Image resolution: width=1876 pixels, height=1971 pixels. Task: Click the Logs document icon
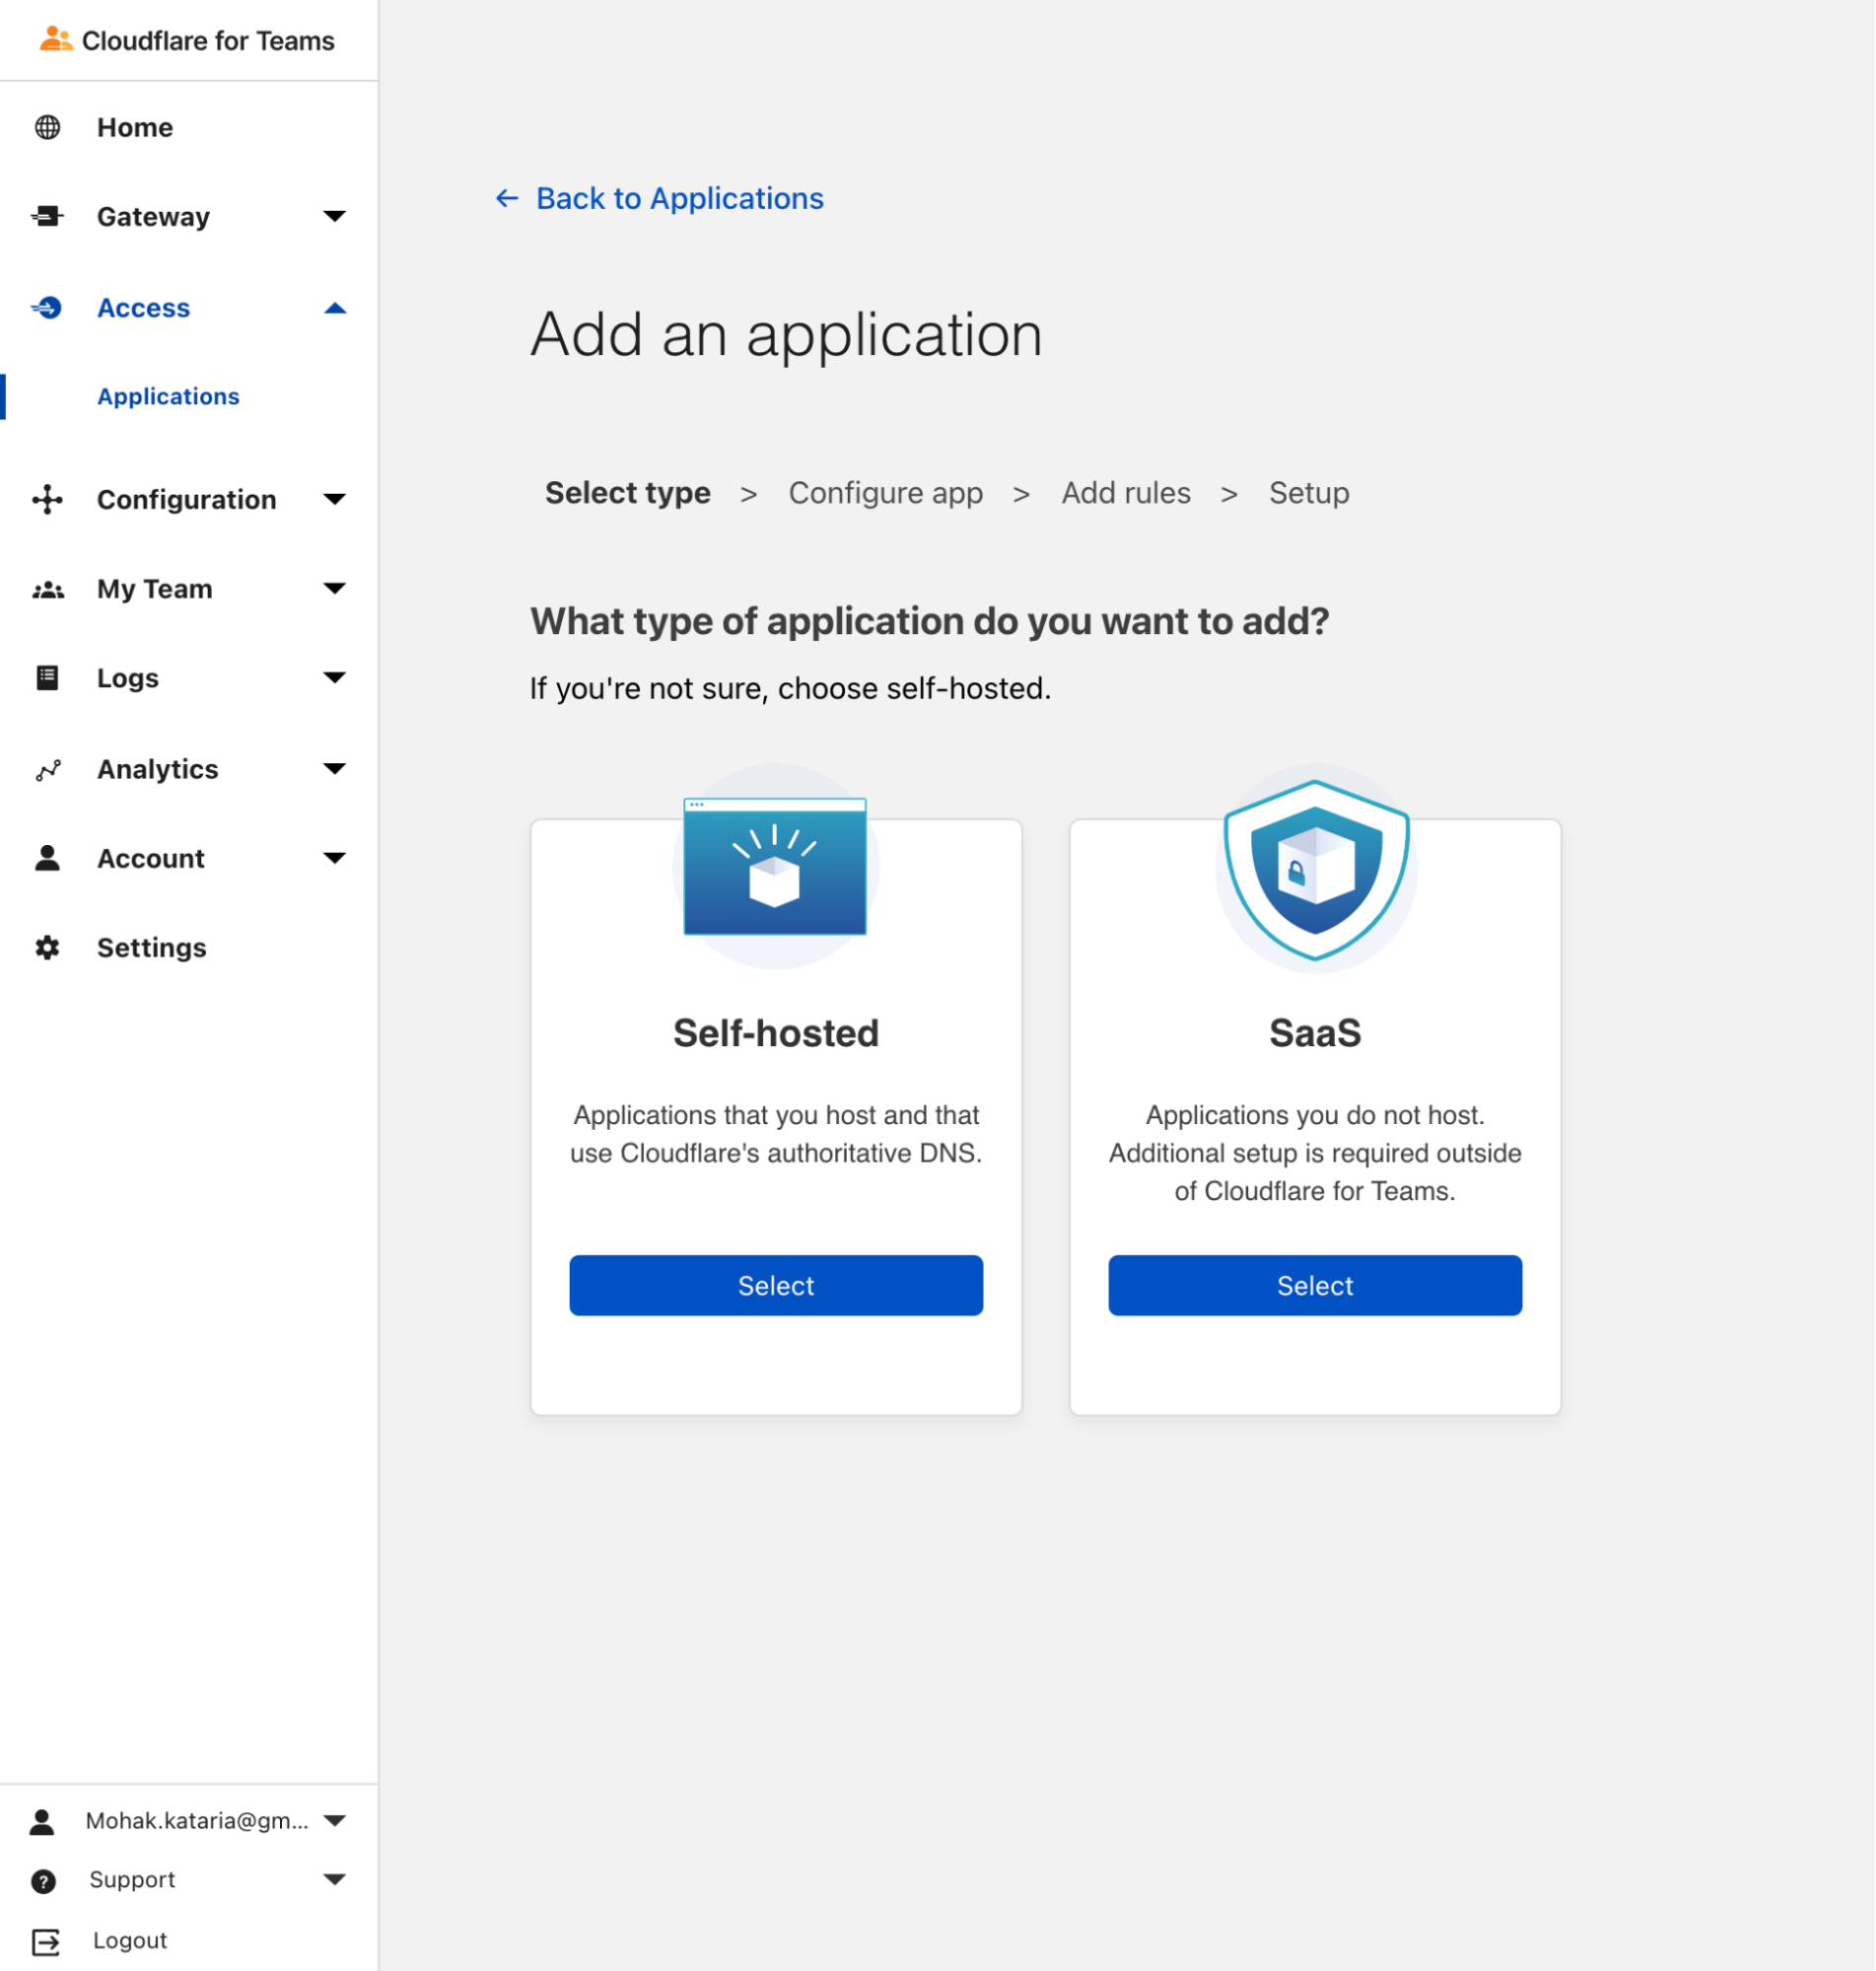(x=47, y=678)
